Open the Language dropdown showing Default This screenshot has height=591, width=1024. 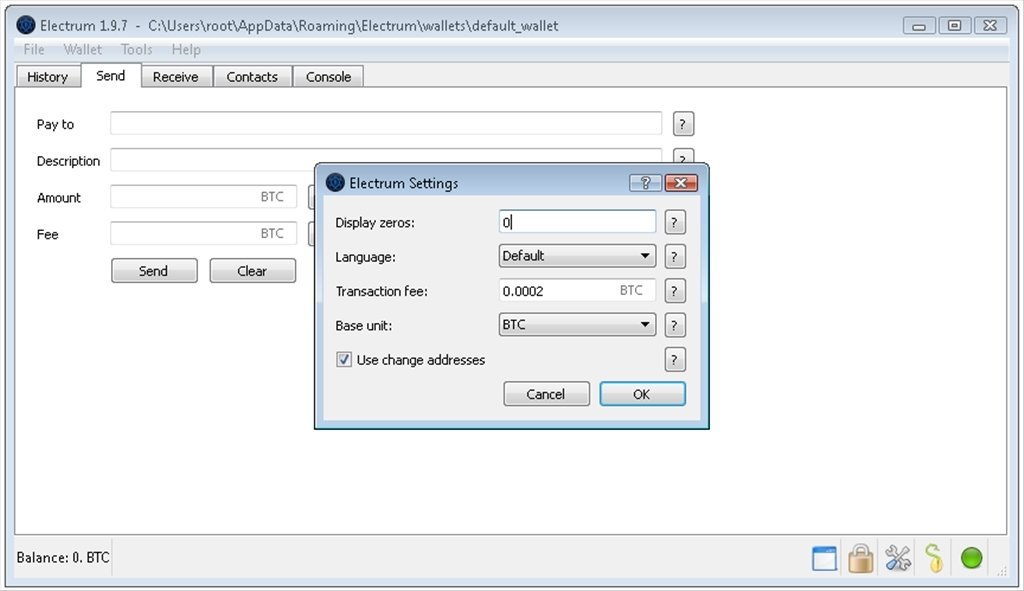(x=577, y=256)
